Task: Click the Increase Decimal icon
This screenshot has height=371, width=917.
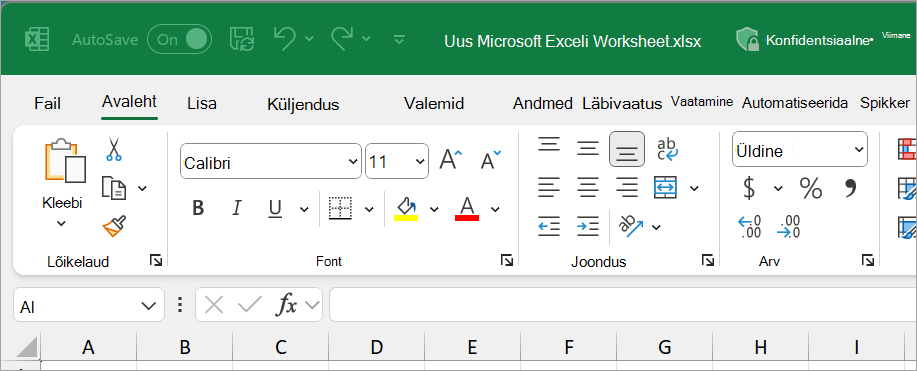Action: point(750,226)
